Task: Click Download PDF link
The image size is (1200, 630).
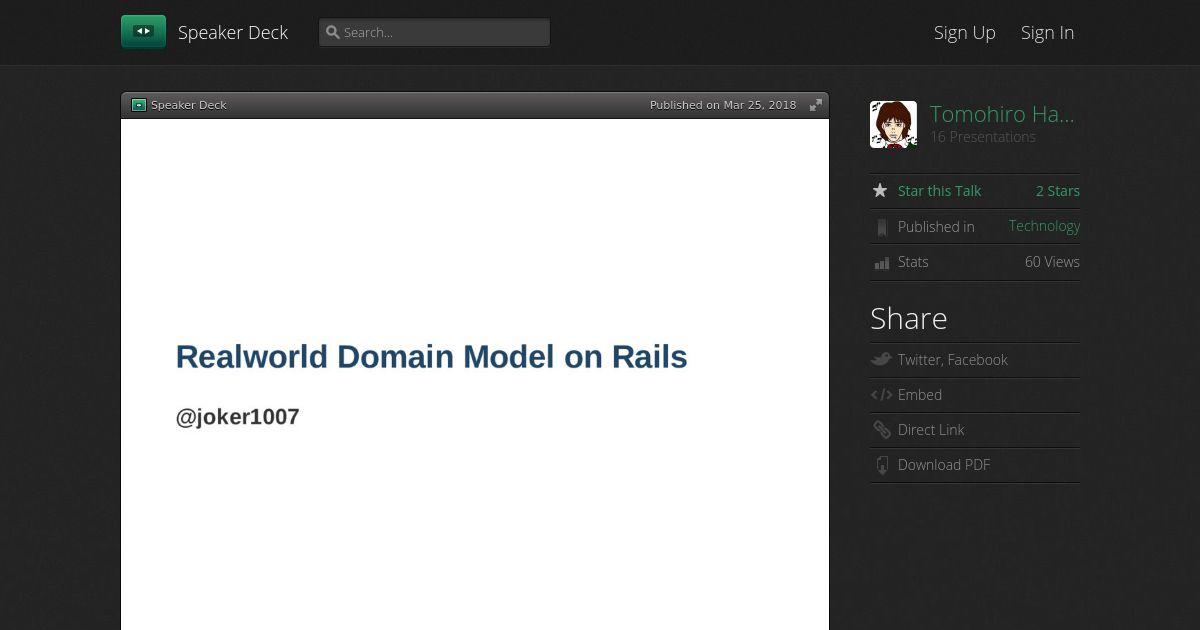Action: (x=944, y=465)
